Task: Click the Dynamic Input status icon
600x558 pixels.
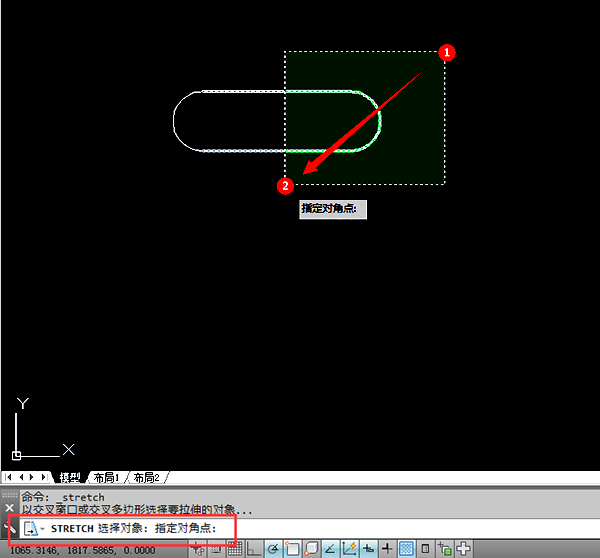Action: 368,549
